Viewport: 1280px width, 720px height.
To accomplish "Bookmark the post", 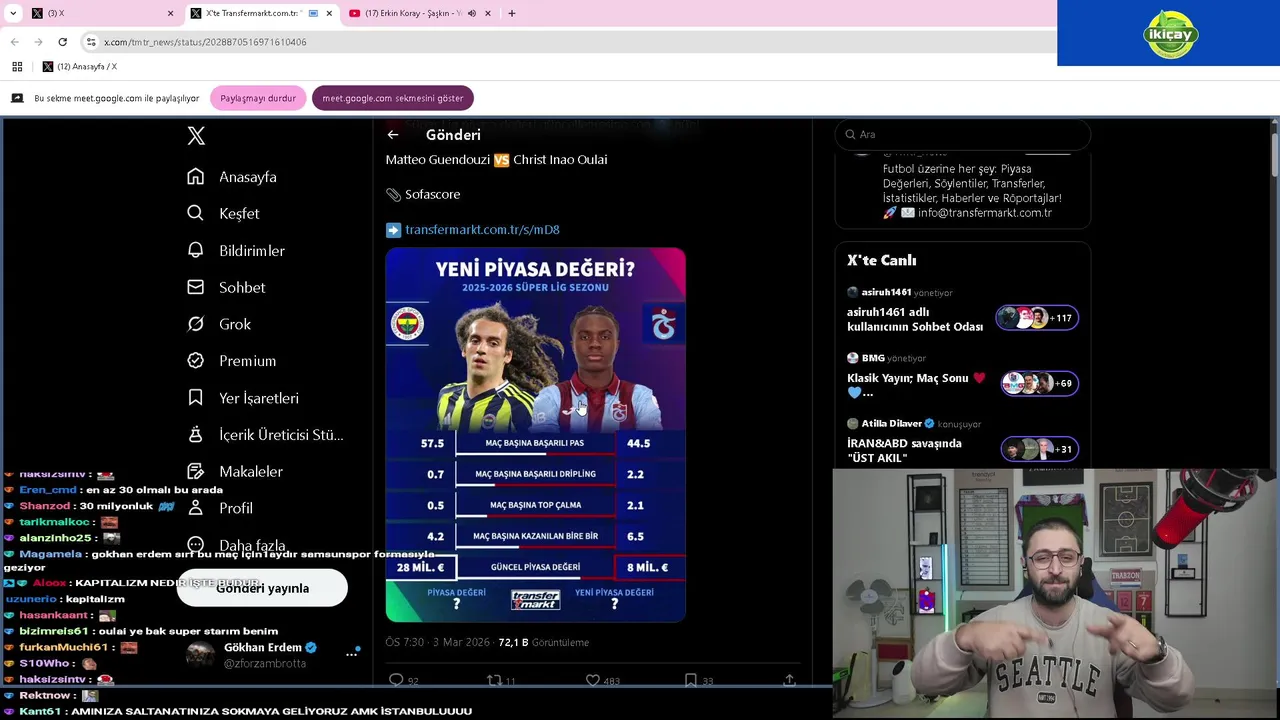I will pos(691,680).
